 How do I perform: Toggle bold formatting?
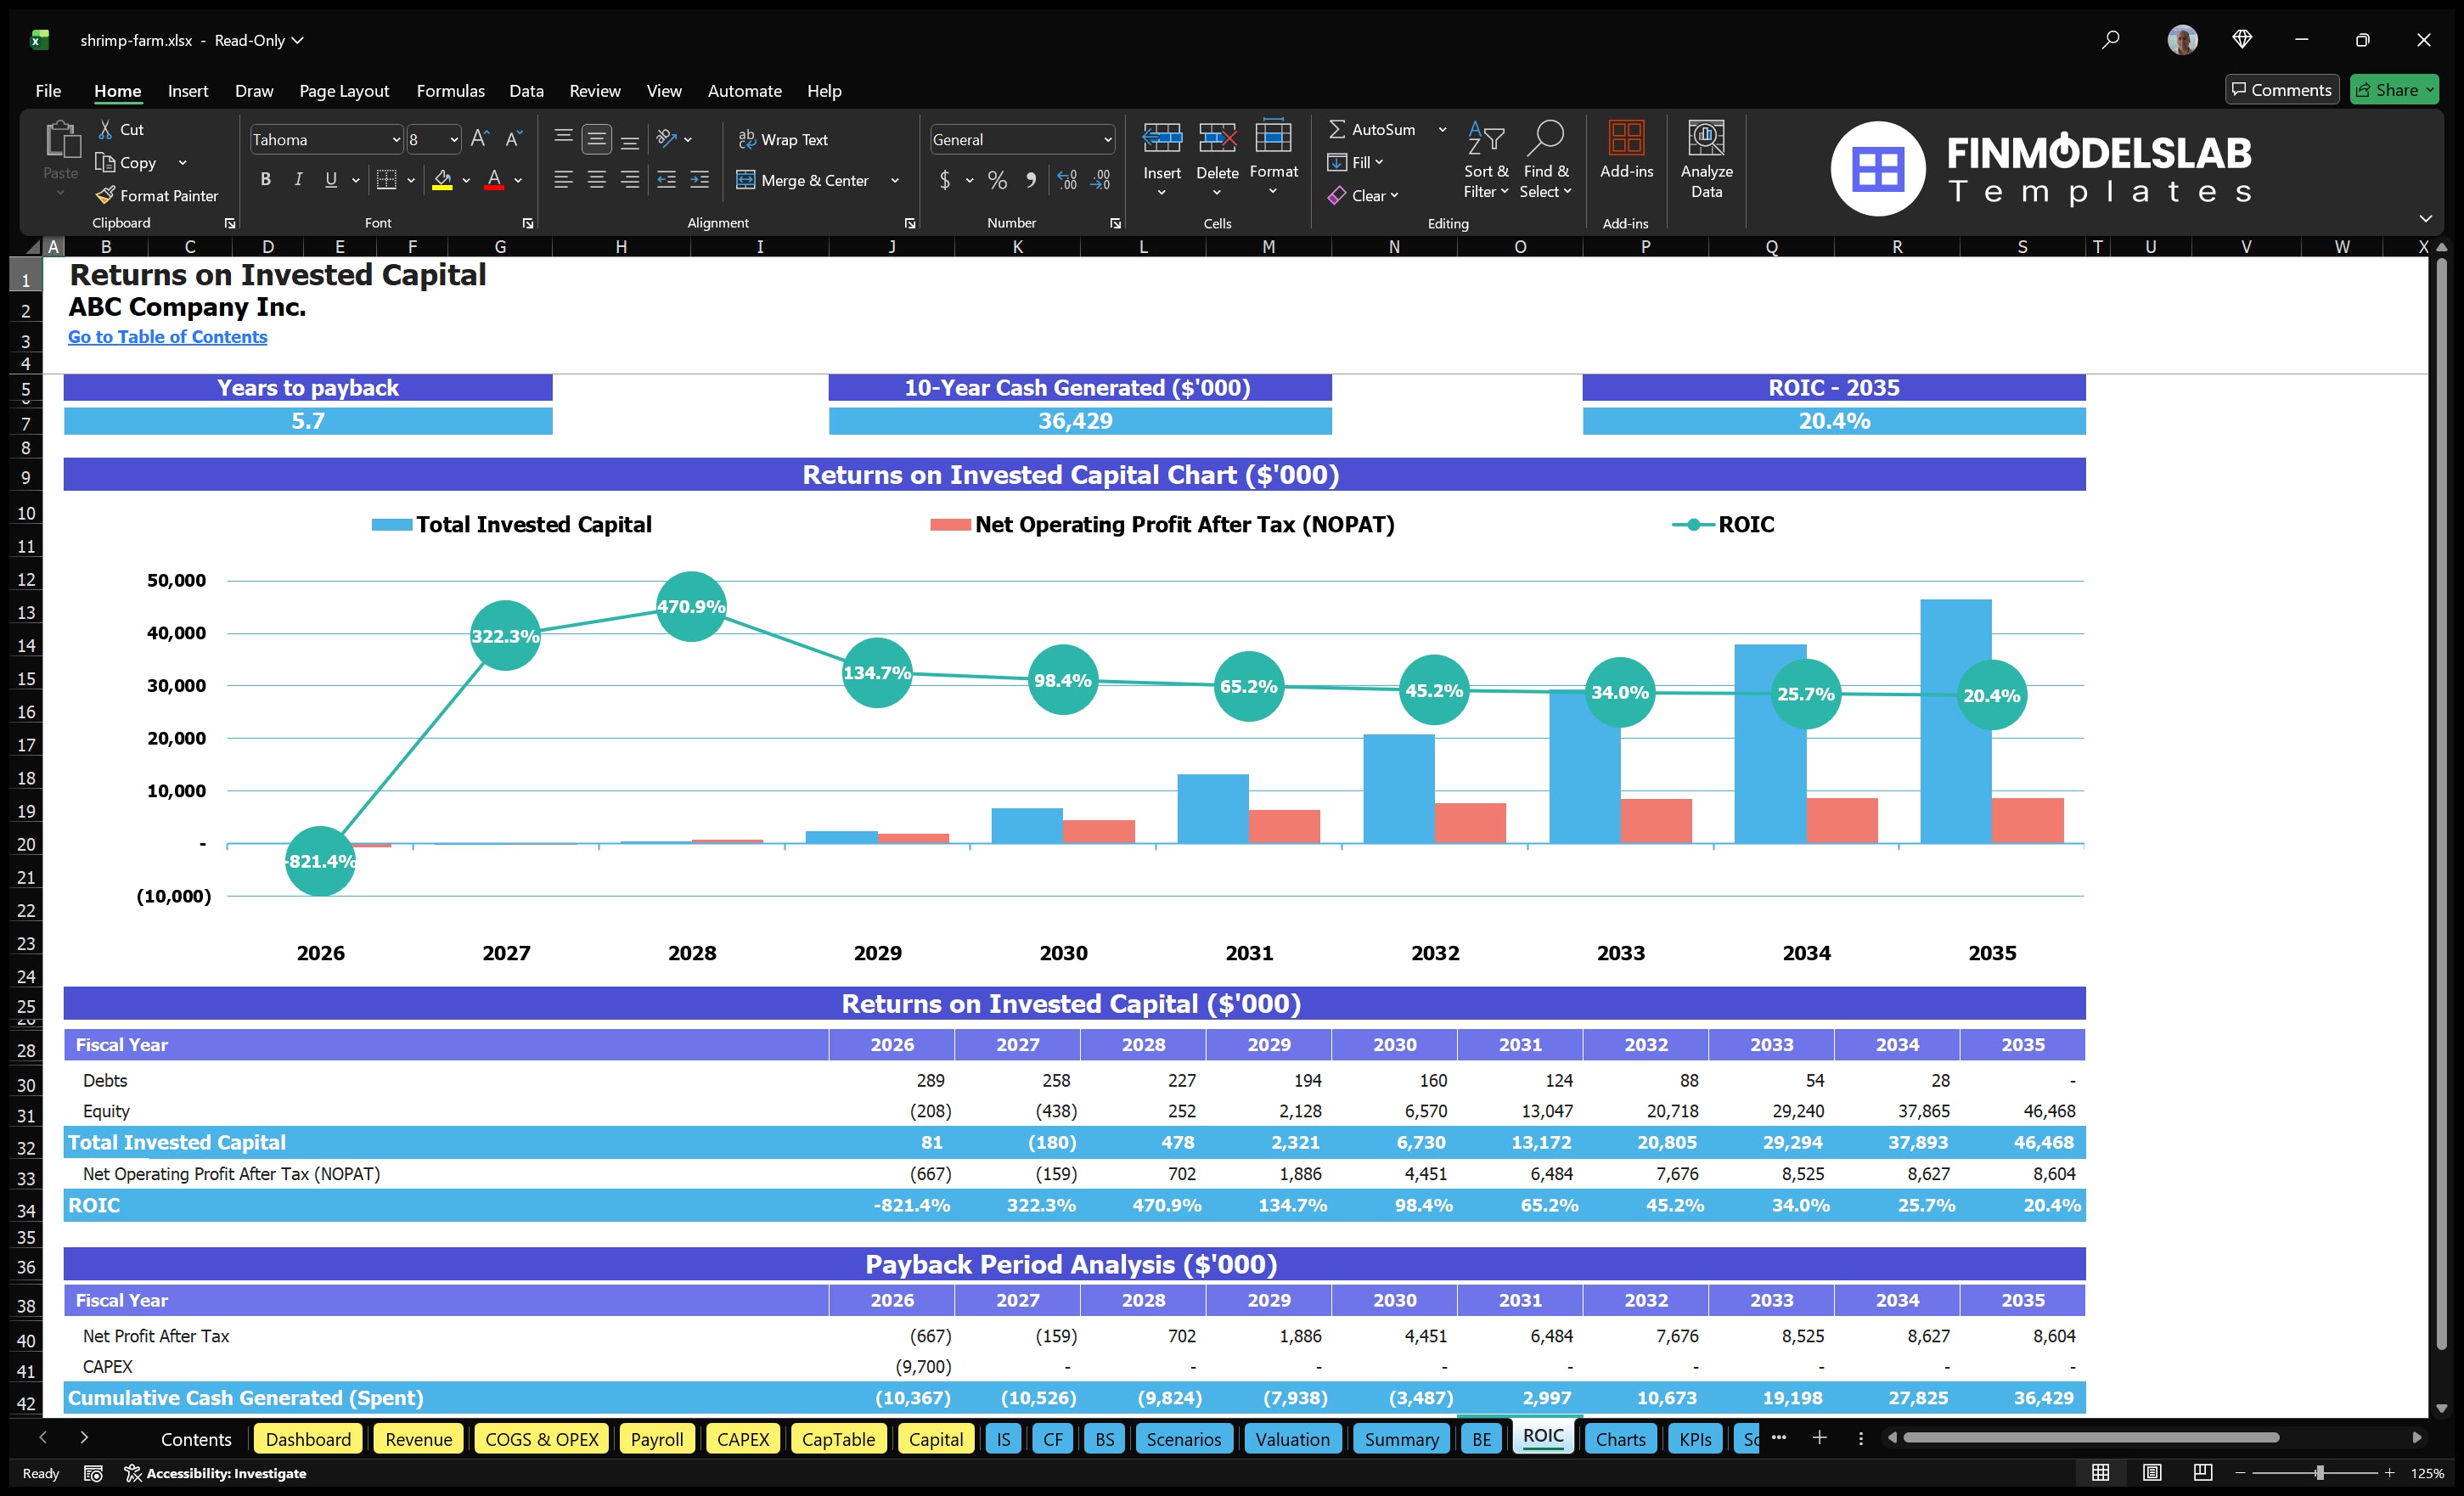tap(265, 180)
